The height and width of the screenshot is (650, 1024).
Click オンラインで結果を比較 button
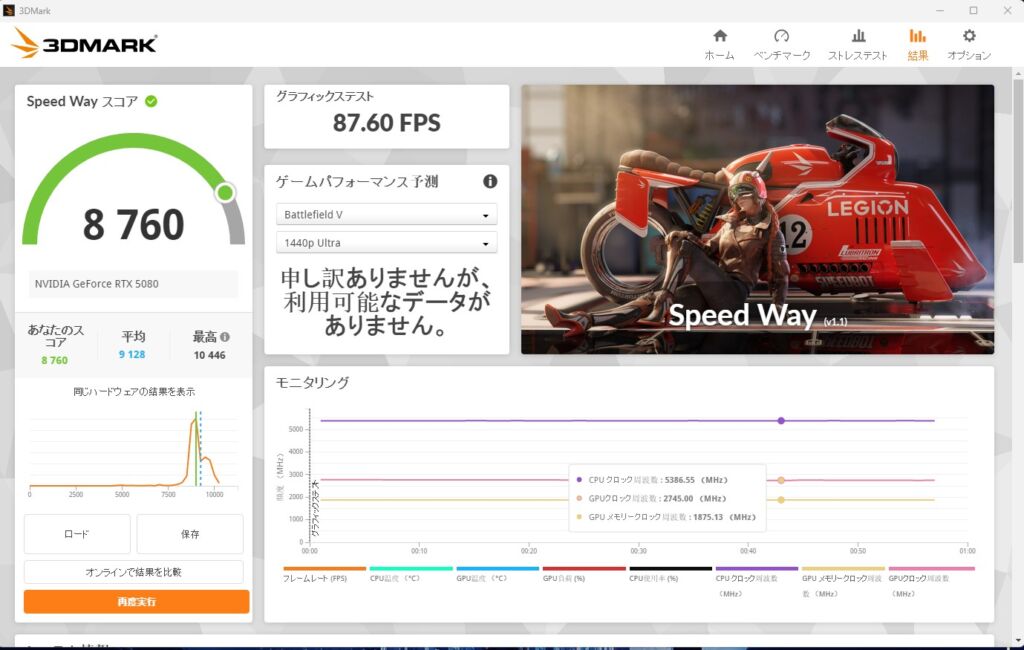(x=134, y=572)
